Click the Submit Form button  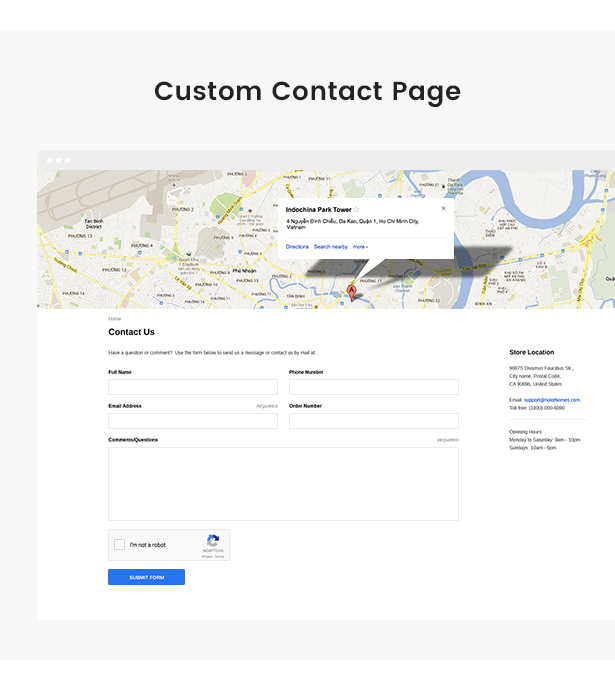click(146, 577)
